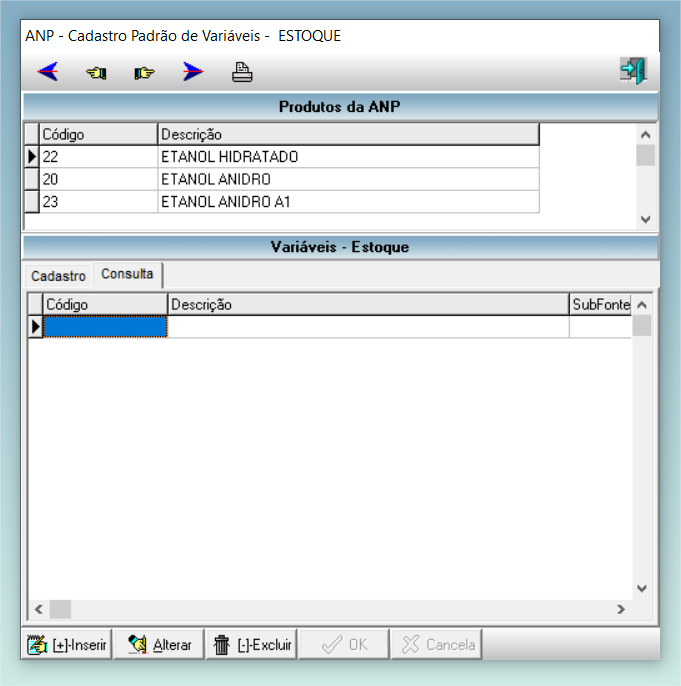Image resolution: width=681 pixels, height=686 pixels.
Task: Click the Descrição header in Variáveis grid
Action: [x=368, y=304]
